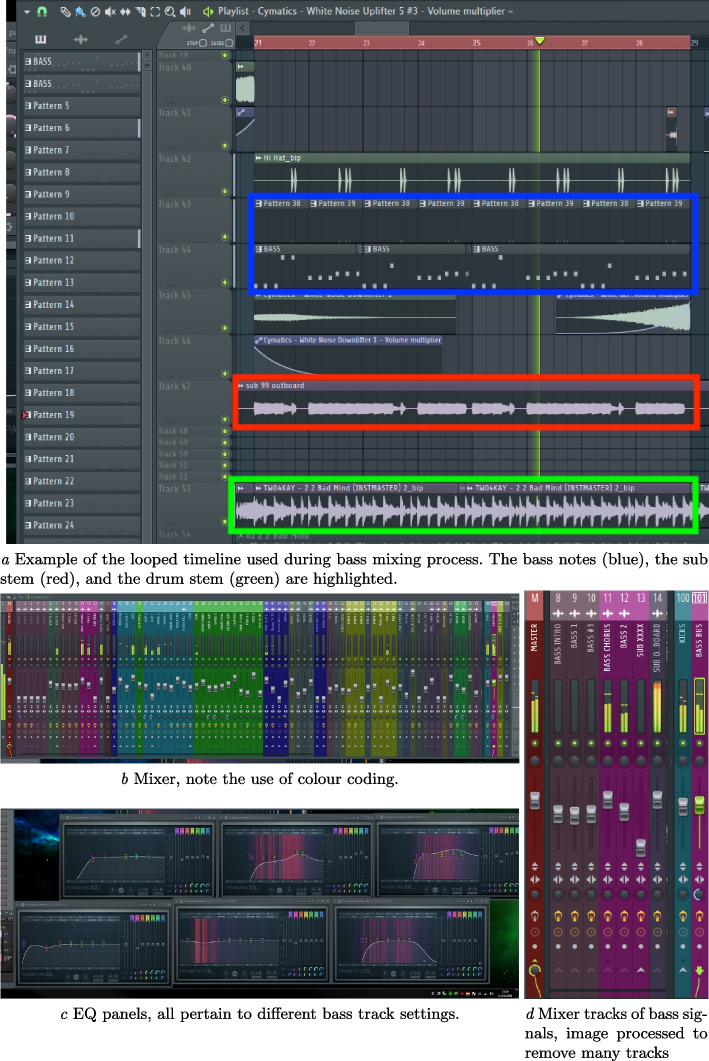The height and width of the screenshot is (1061, 709).
Task: Open the Hi Hat_bip clip menu arrow
Action: [x=259, y=158]
